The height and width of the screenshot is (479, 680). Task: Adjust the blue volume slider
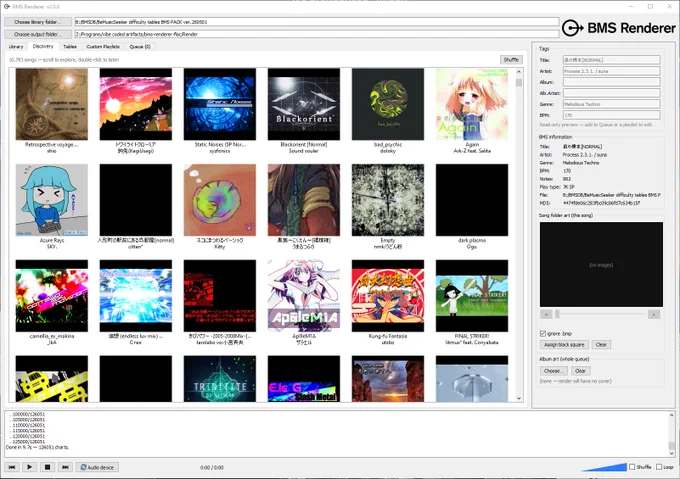tap(604, 467)
